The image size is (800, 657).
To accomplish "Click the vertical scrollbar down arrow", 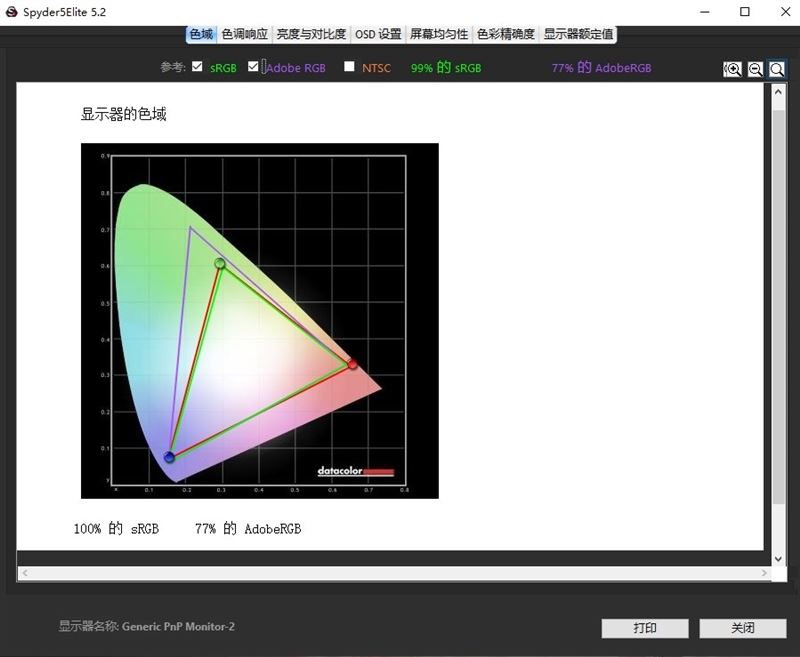I will 778,559.
